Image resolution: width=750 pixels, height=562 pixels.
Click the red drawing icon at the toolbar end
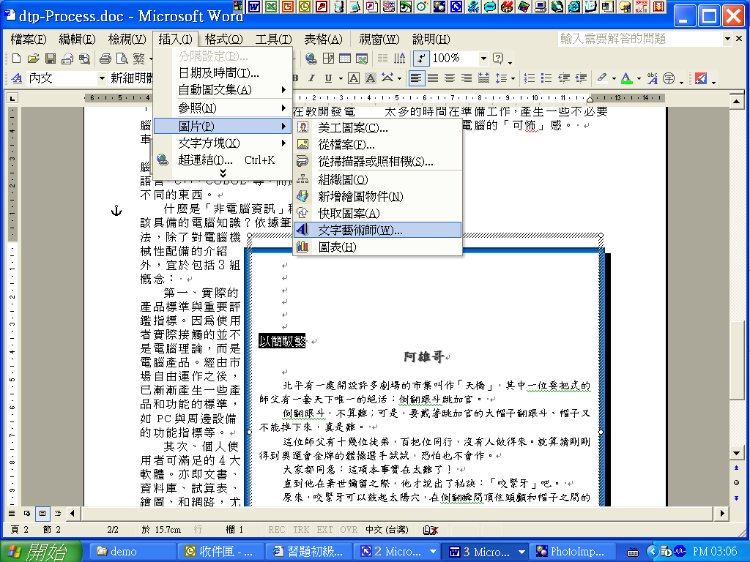tap(701, 78)
